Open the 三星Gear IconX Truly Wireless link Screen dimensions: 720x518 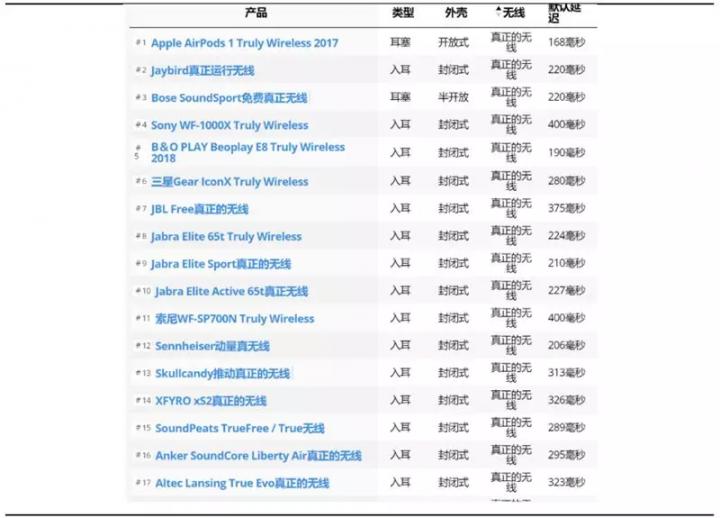pos(230,181)
